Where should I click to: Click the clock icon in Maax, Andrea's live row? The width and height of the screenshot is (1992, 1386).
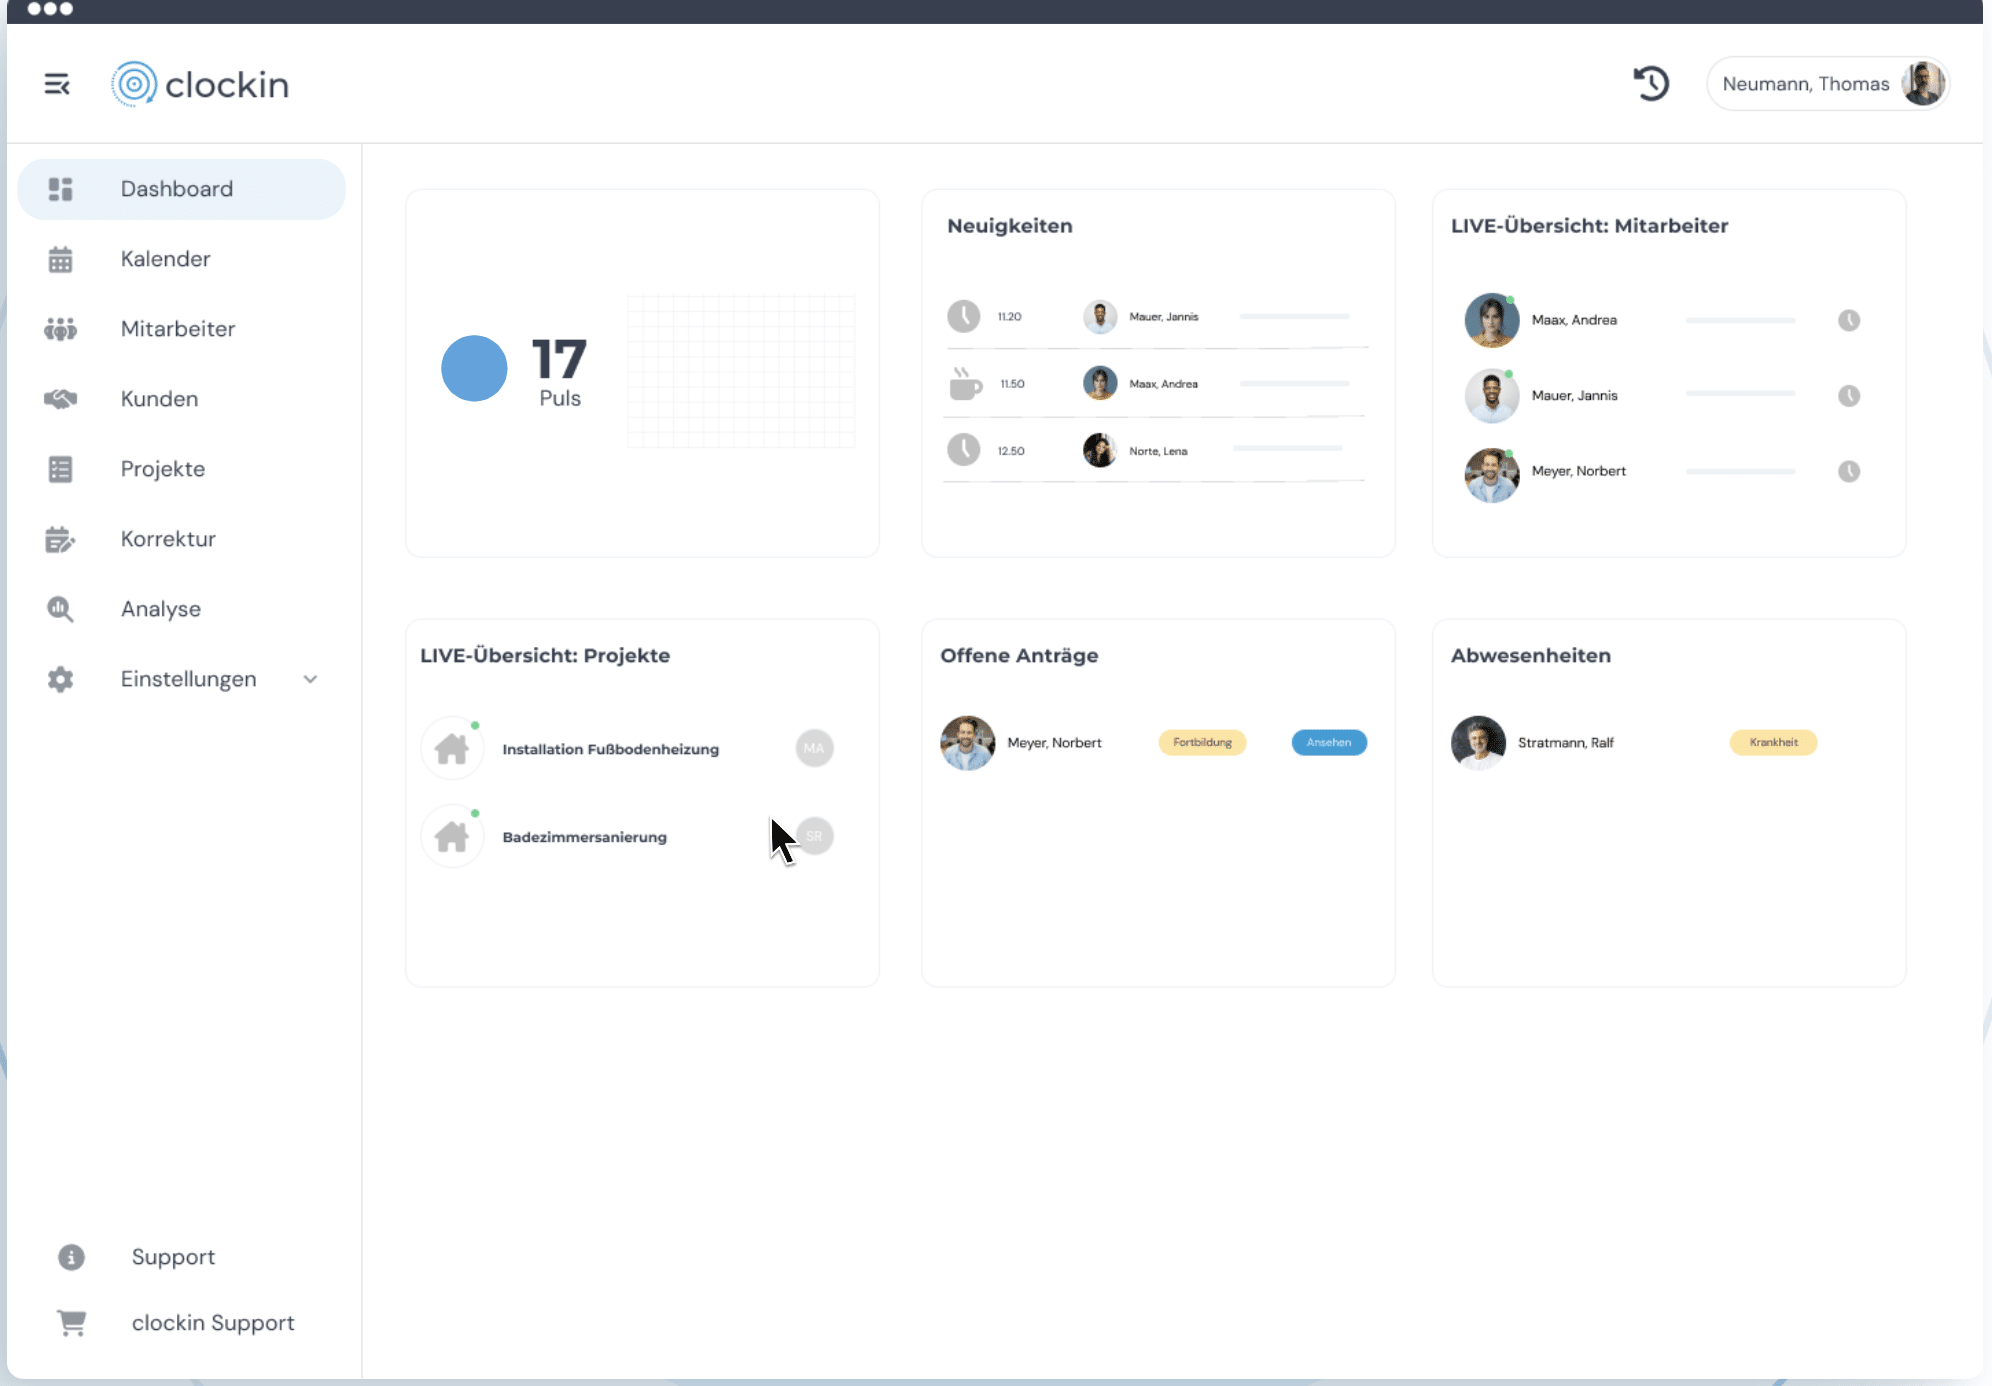[x=1849, y=320]
